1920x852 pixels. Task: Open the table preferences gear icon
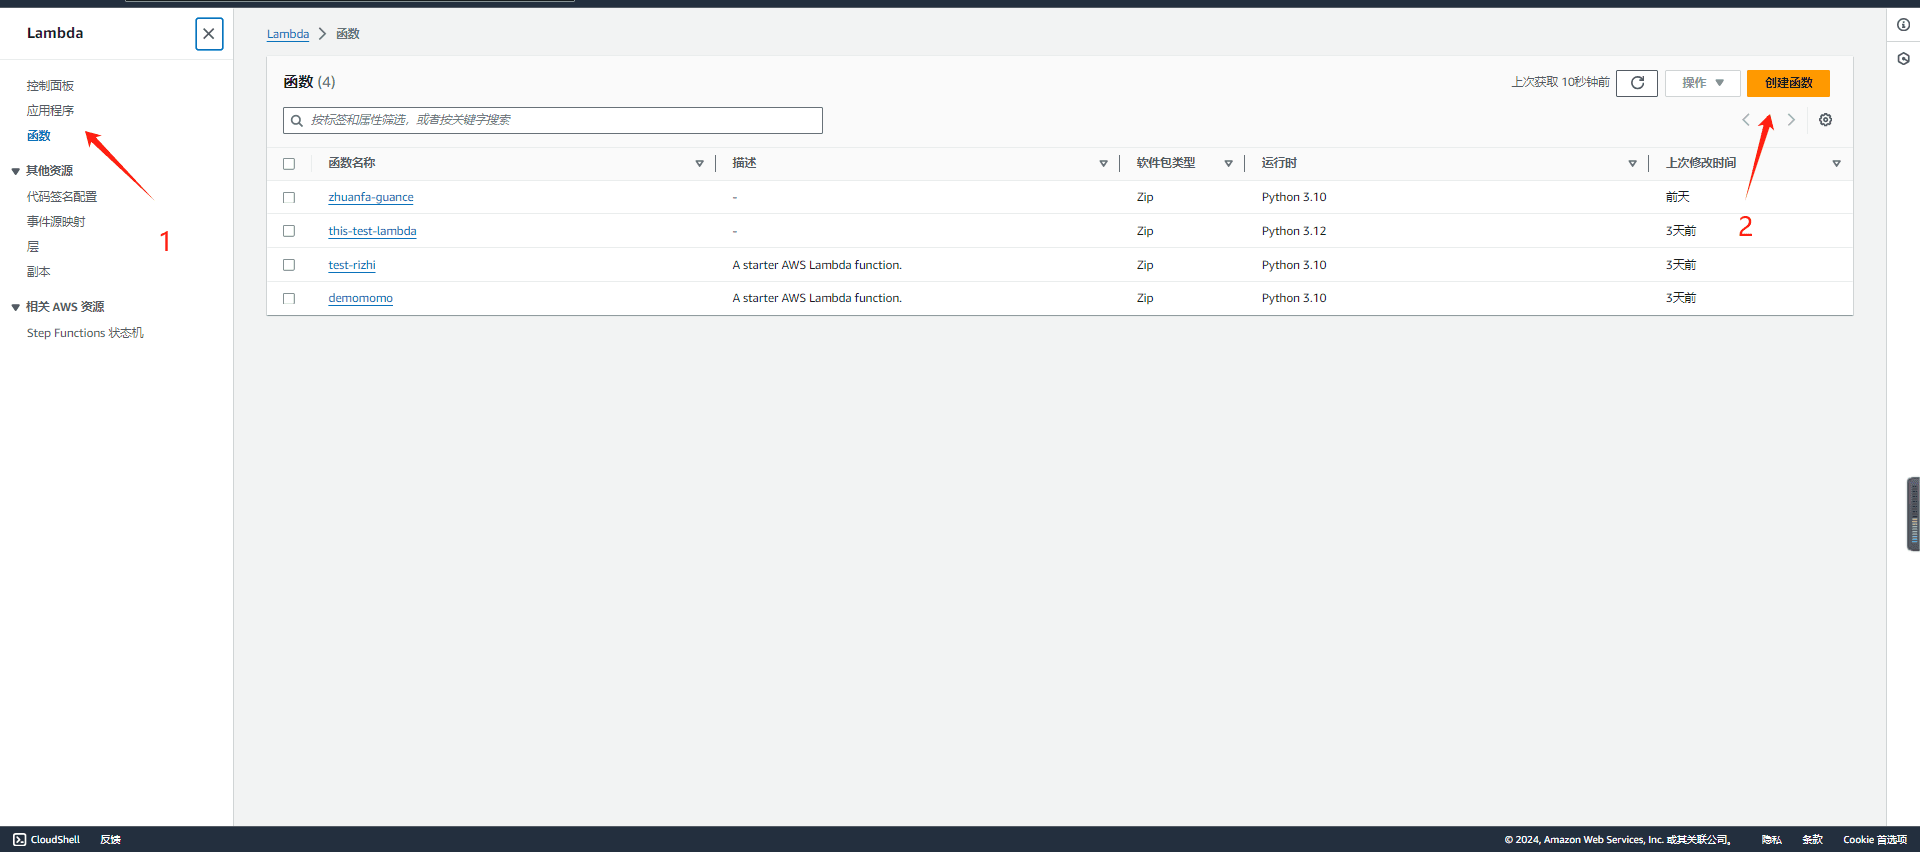[x=1825, y=120]
